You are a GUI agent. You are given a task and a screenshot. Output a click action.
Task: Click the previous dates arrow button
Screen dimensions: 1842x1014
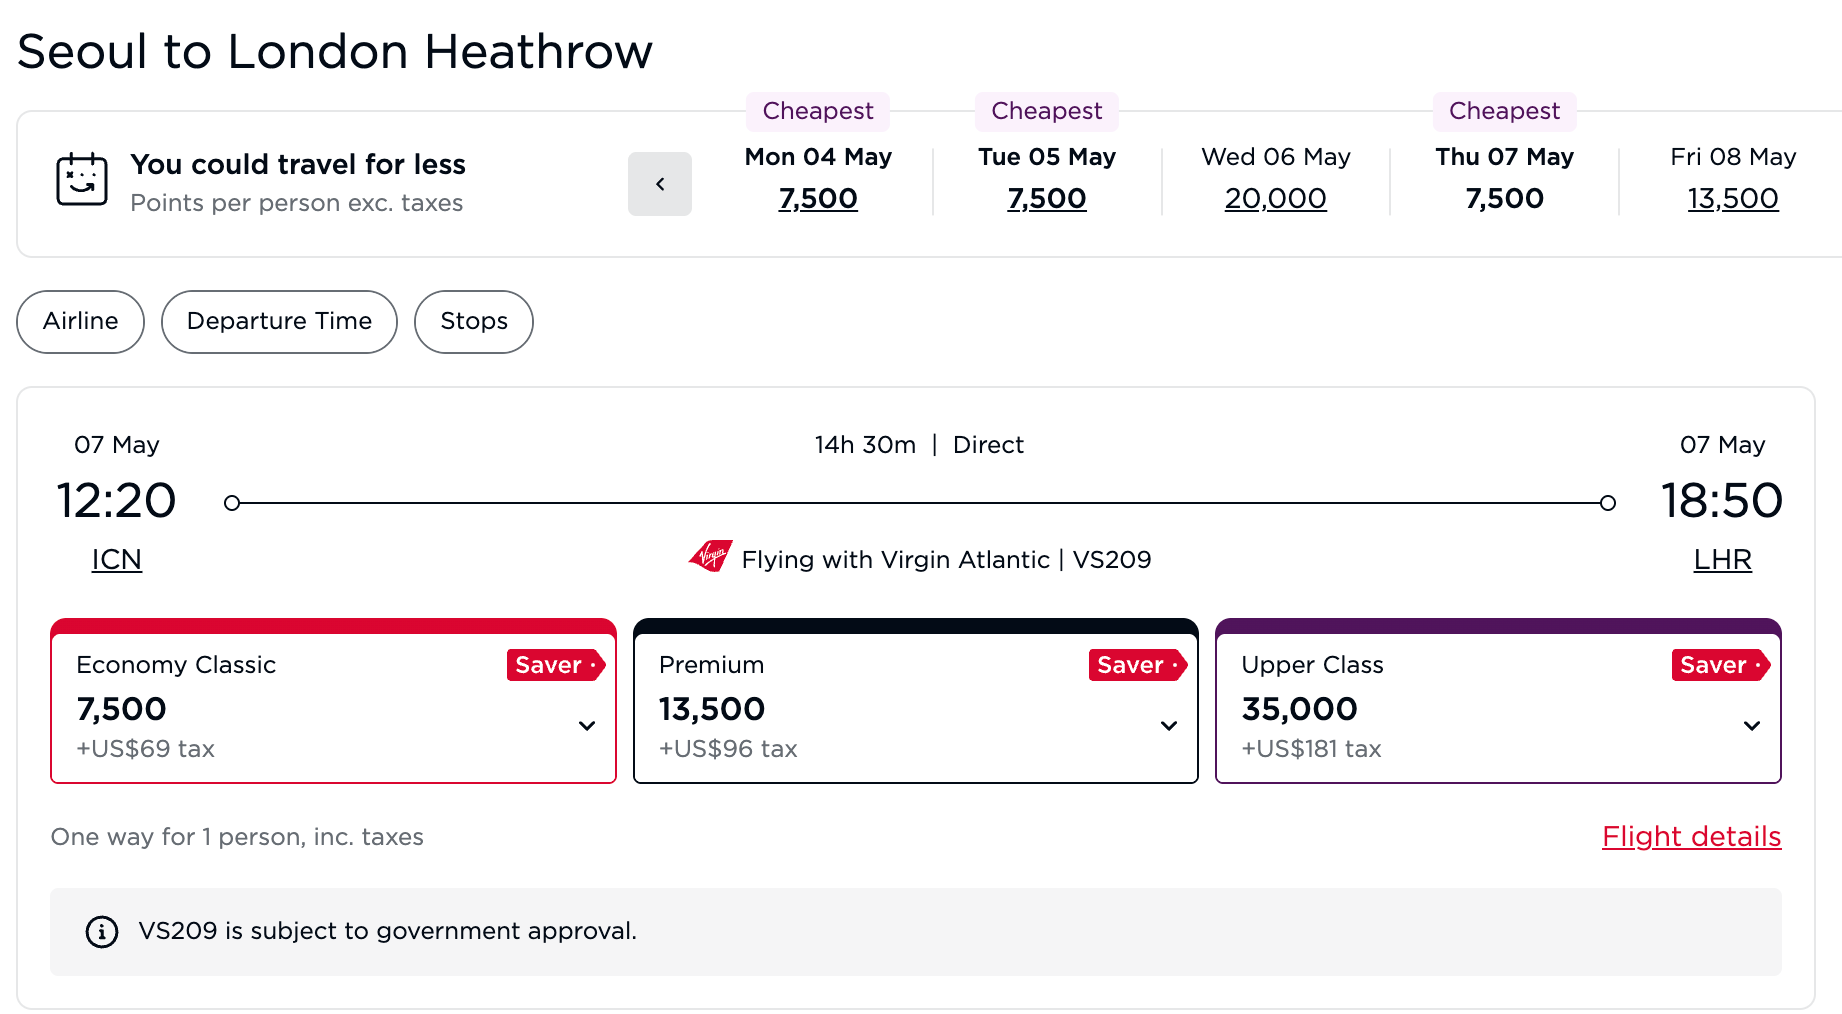(659, 184)
